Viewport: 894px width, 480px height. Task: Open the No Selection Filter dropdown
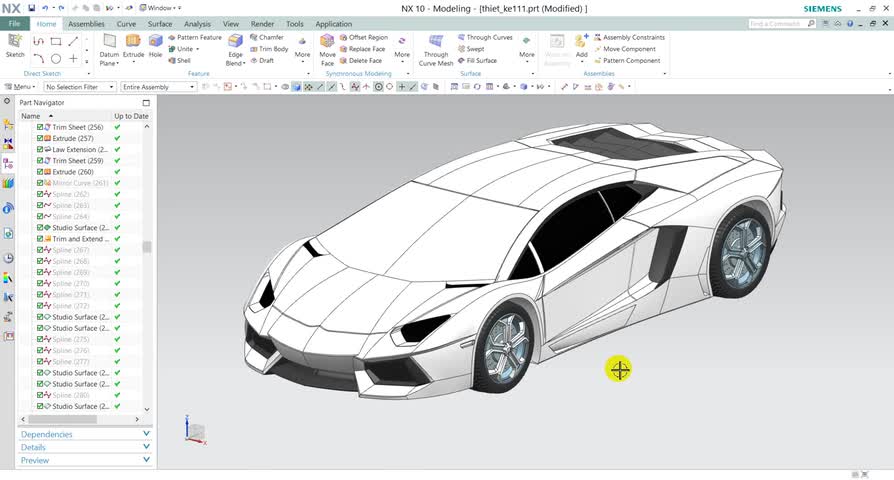80,87
